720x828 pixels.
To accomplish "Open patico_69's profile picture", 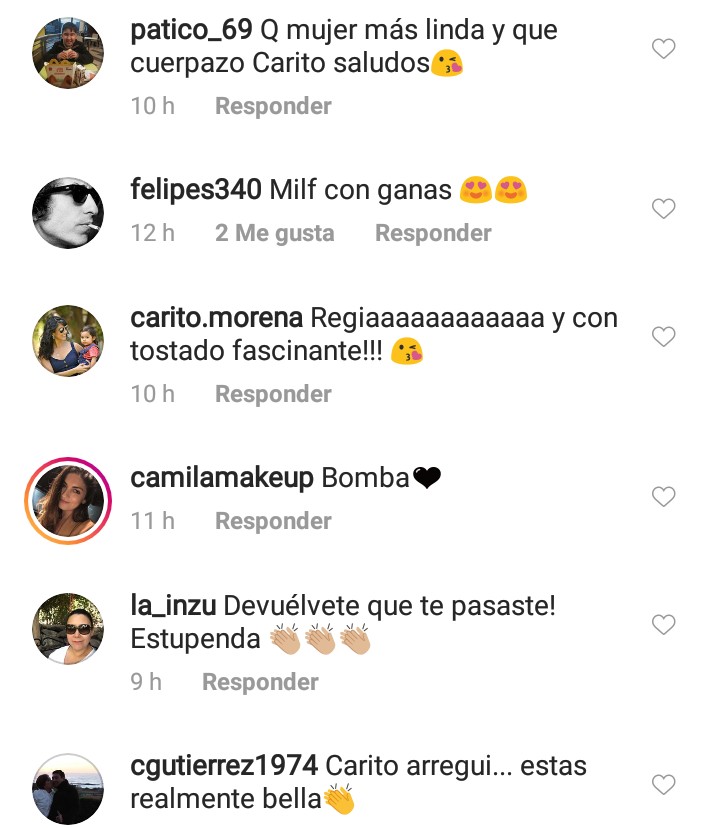I will click(68, 53).
